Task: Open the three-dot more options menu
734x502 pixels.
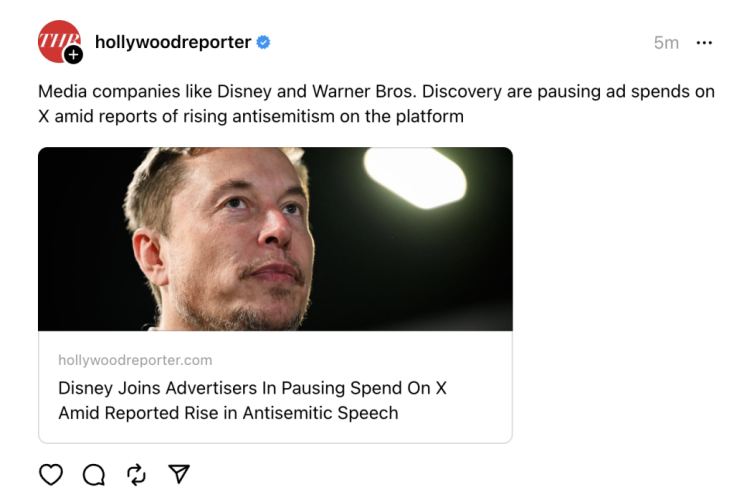Action: (x=704, y=43)
